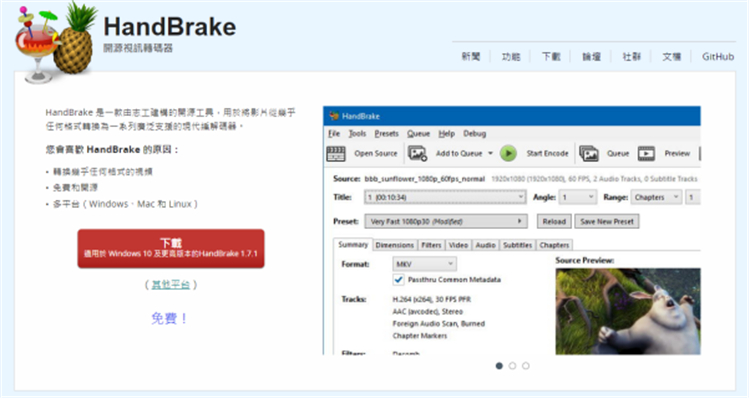Click the Reload button
Screen dimensions: 750x399
pyautogui.click(x=554, y=222)
